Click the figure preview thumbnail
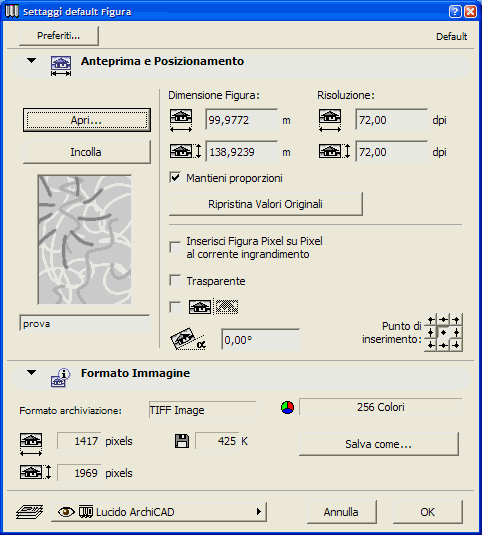482x535 pixels. click(x=85, y=240)
